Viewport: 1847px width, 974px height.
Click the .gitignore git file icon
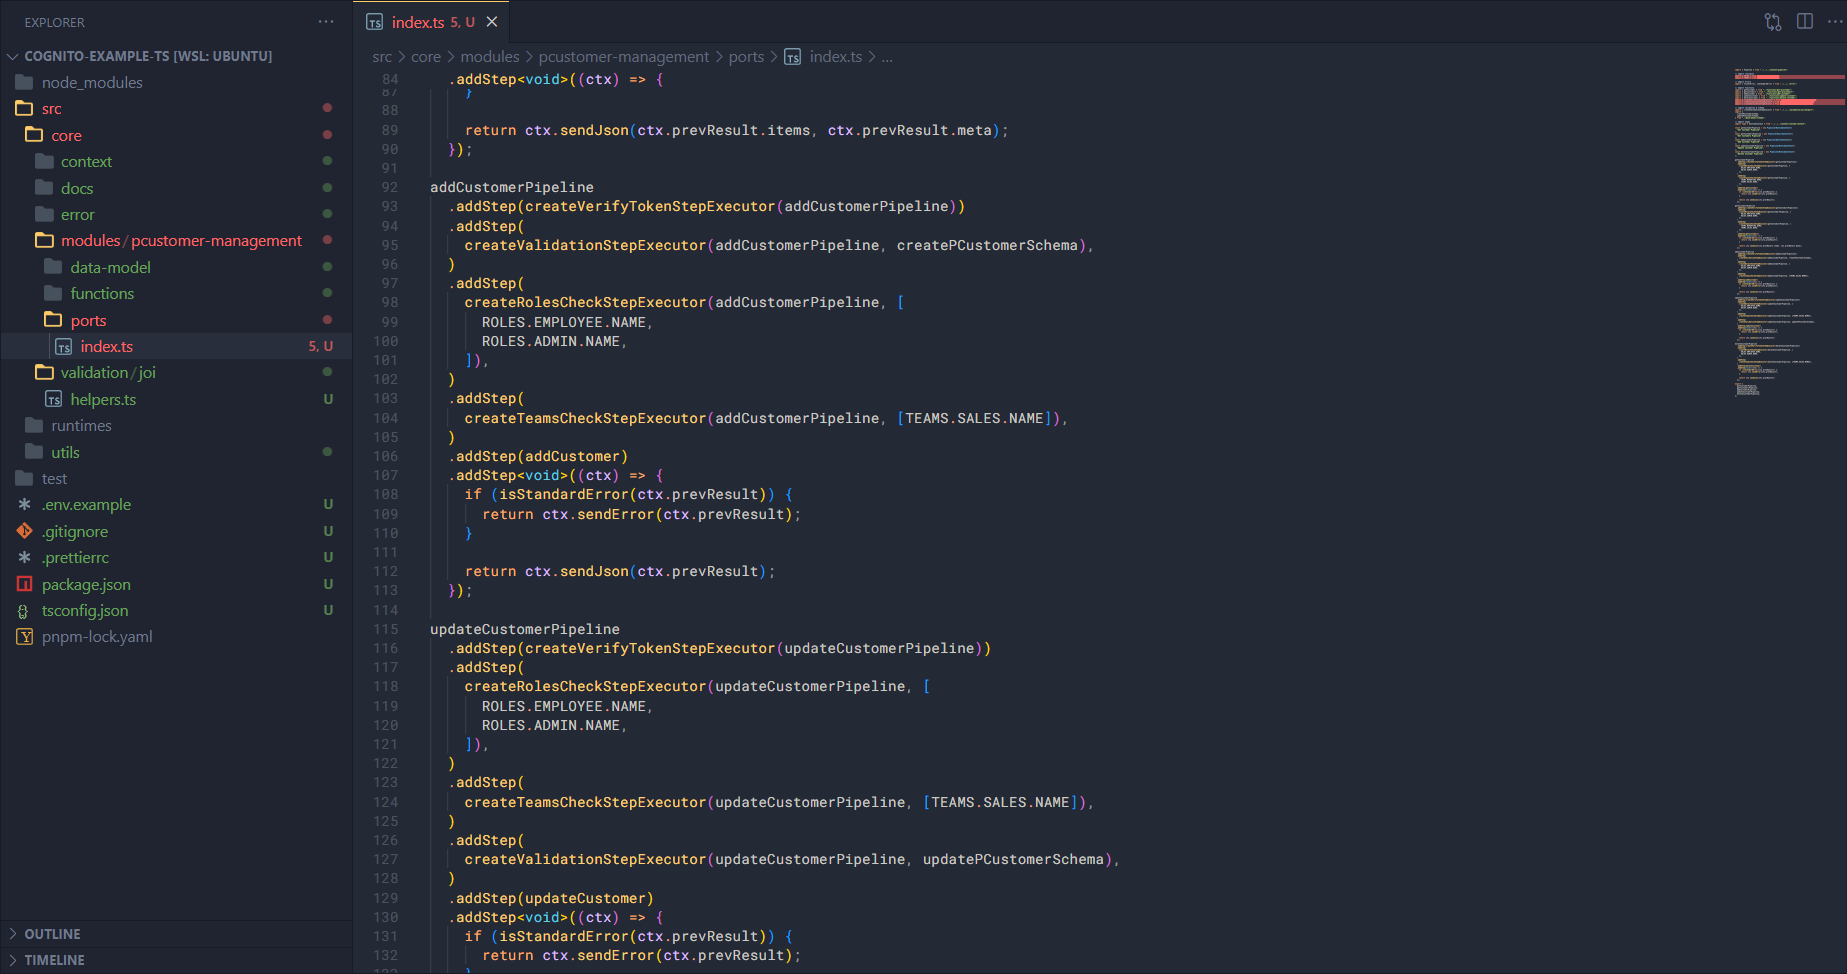[24, 531]
